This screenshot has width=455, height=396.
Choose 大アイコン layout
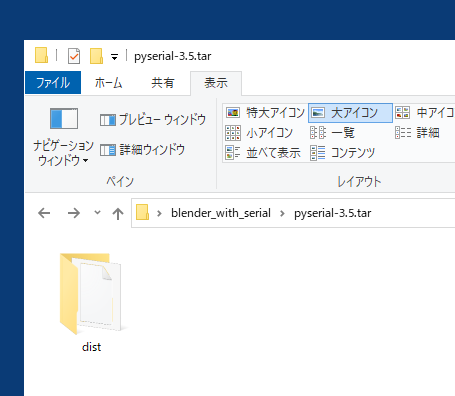[x=350, y=113]
